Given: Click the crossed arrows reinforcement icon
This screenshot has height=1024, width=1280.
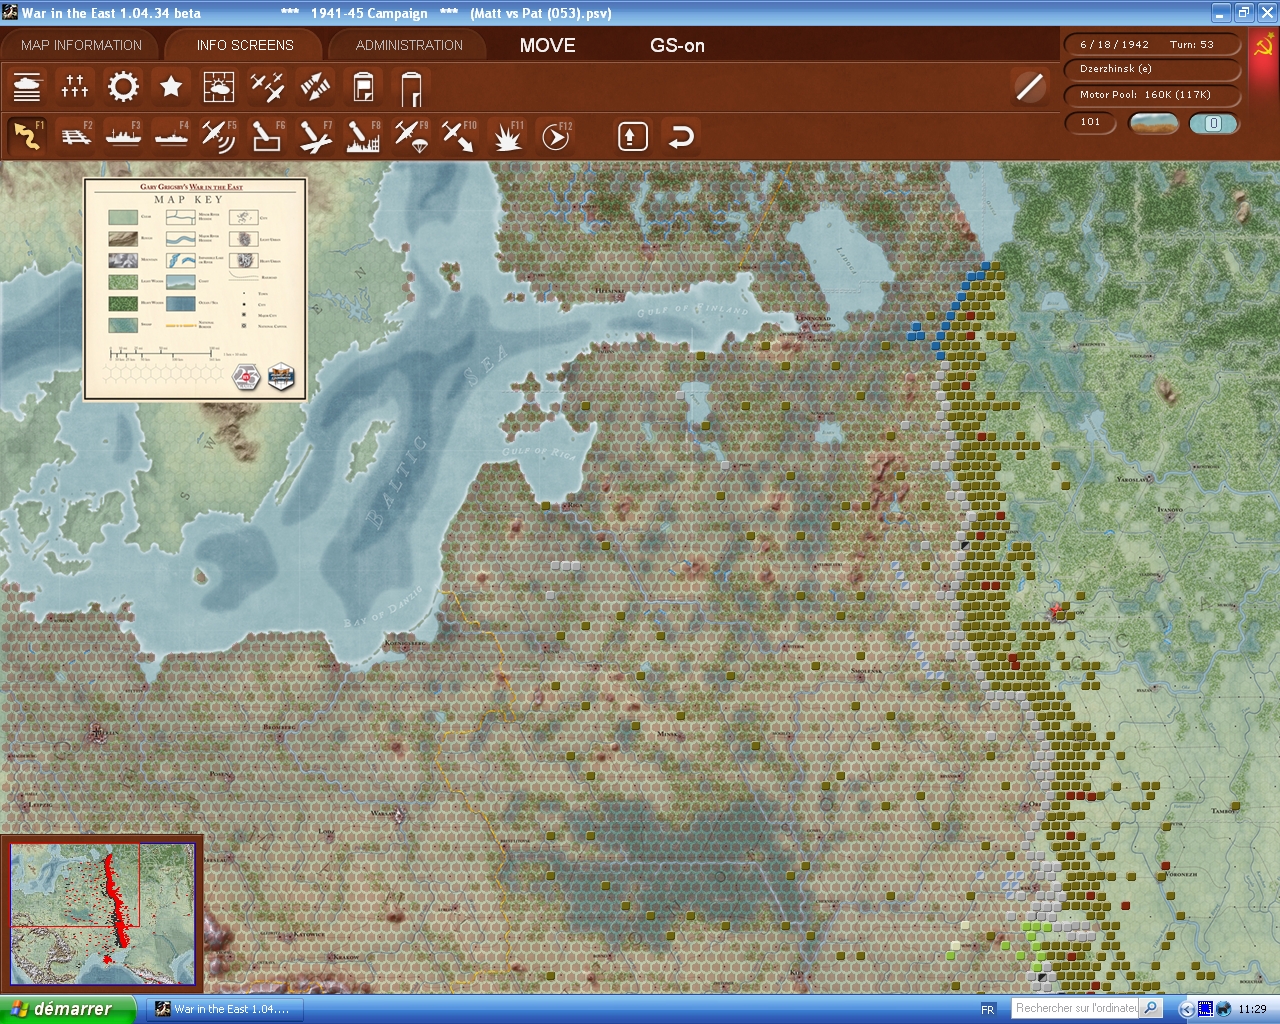Looking at the screenshot, I should pyautogui.click(x=315, y=88).
